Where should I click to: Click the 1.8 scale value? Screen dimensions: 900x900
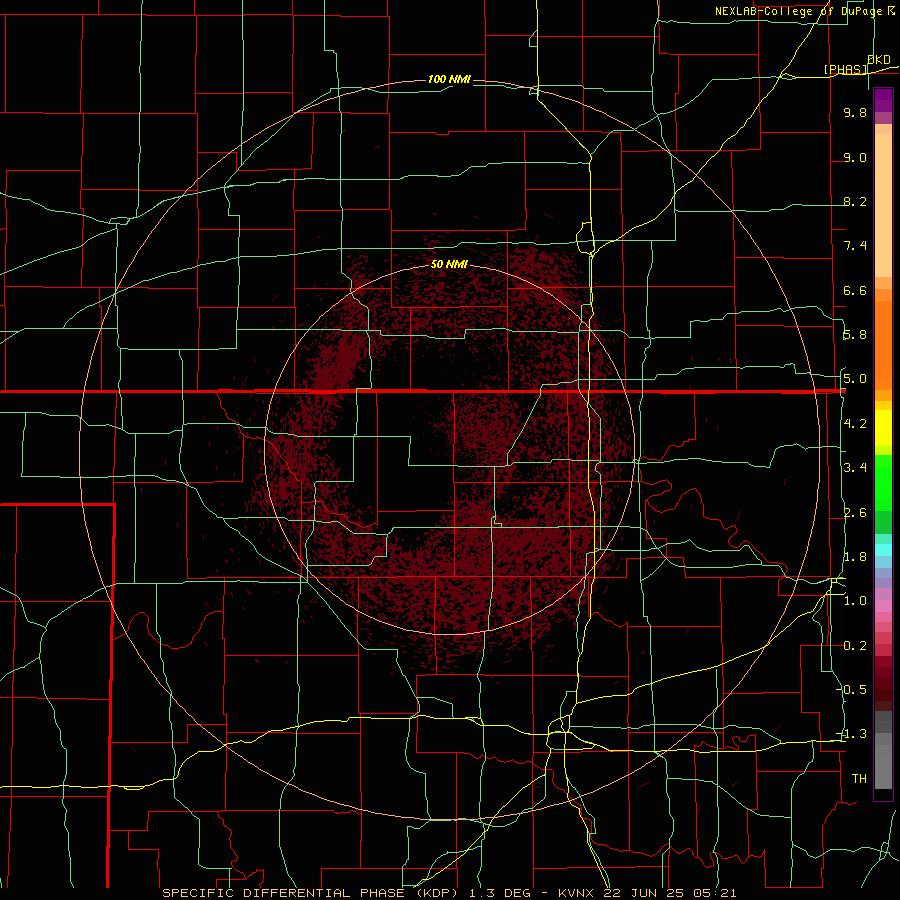pyautogui.click(x=855, y=557)
